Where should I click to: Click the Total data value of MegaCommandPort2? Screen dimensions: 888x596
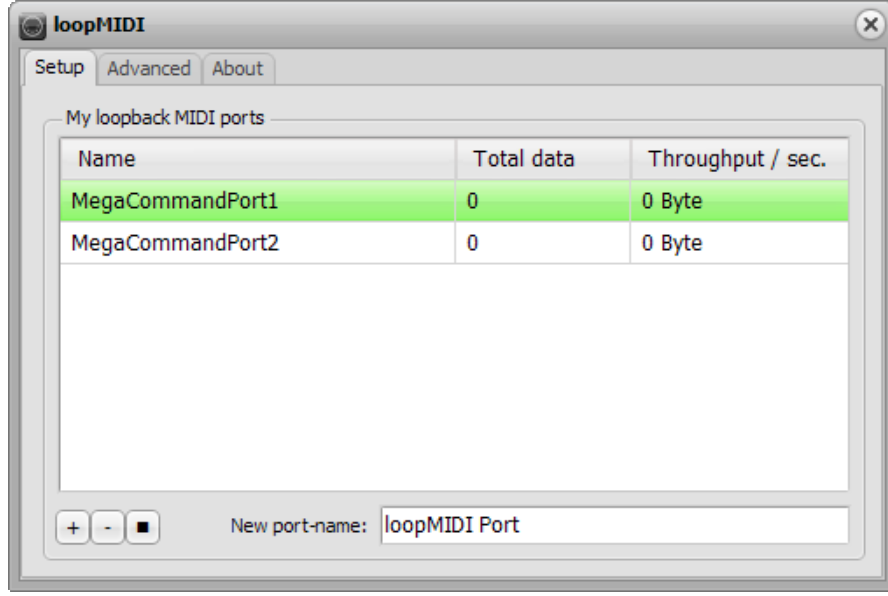(x=542, y=243)
